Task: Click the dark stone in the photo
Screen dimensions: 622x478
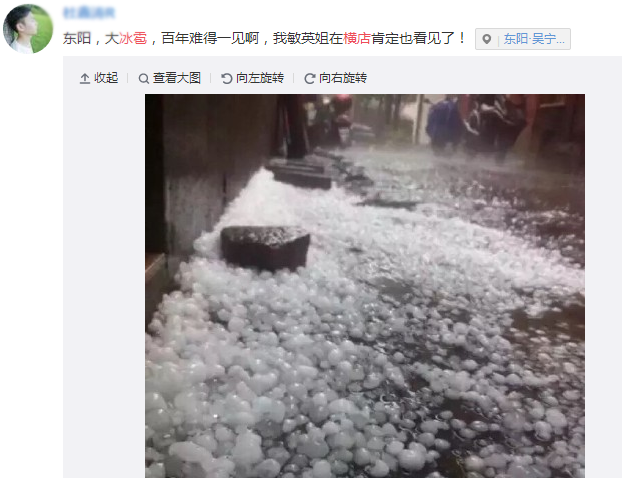Action: [265, 248]
